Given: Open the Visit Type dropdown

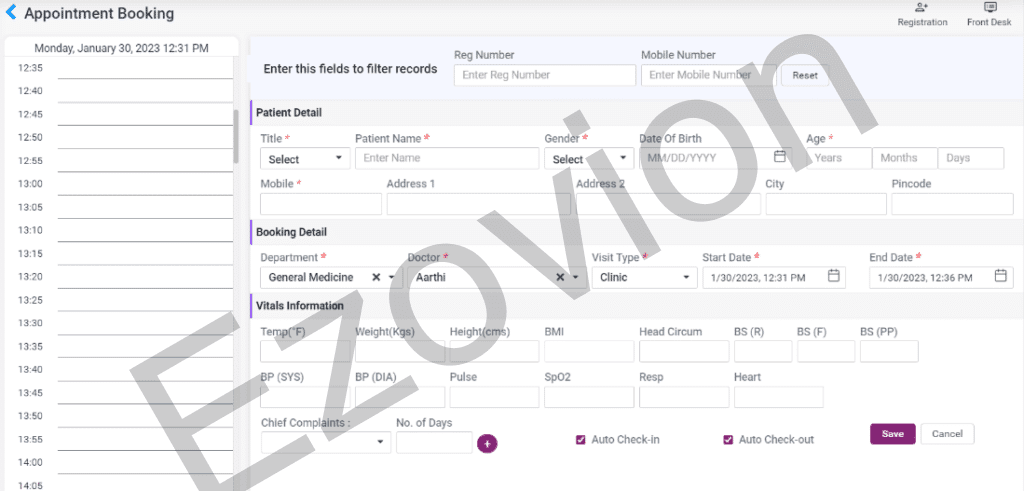Looking at the screenshot, I should [645, 277].
